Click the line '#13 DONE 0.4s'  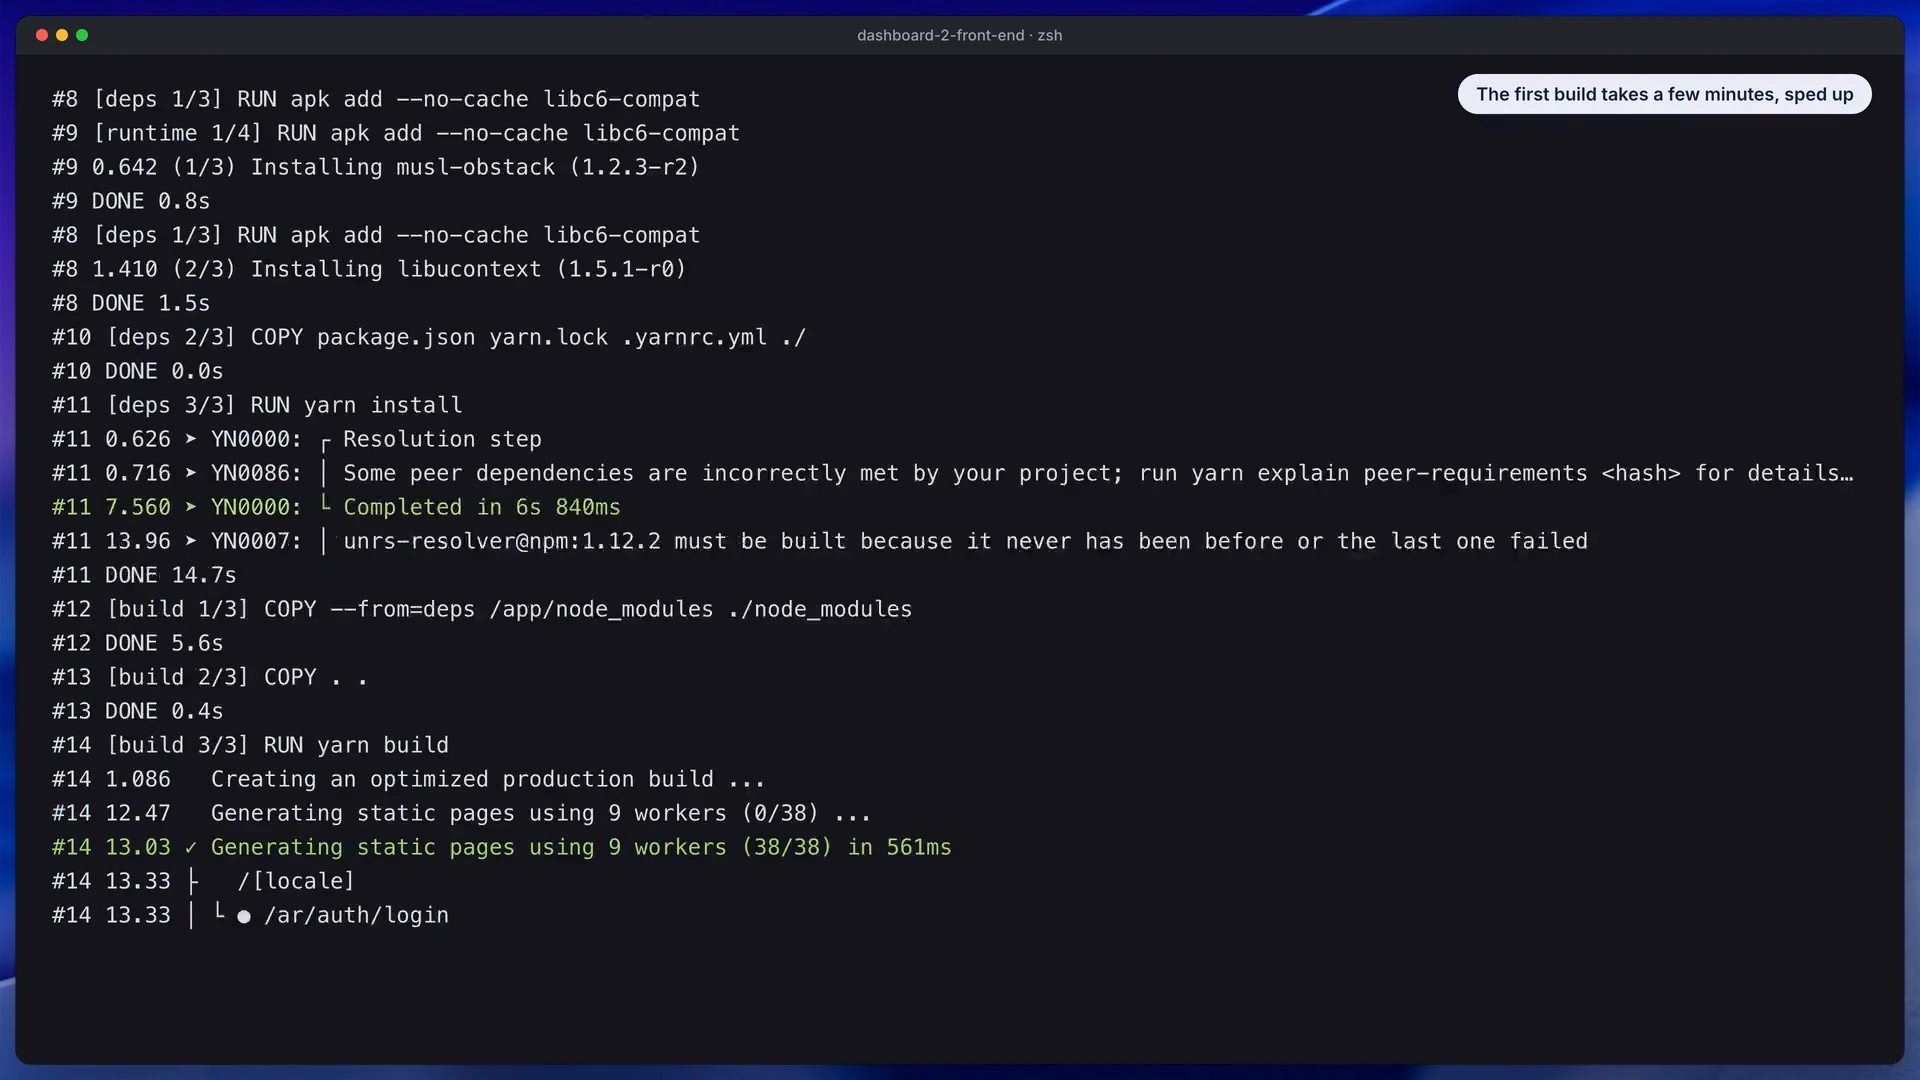[138, 711]
